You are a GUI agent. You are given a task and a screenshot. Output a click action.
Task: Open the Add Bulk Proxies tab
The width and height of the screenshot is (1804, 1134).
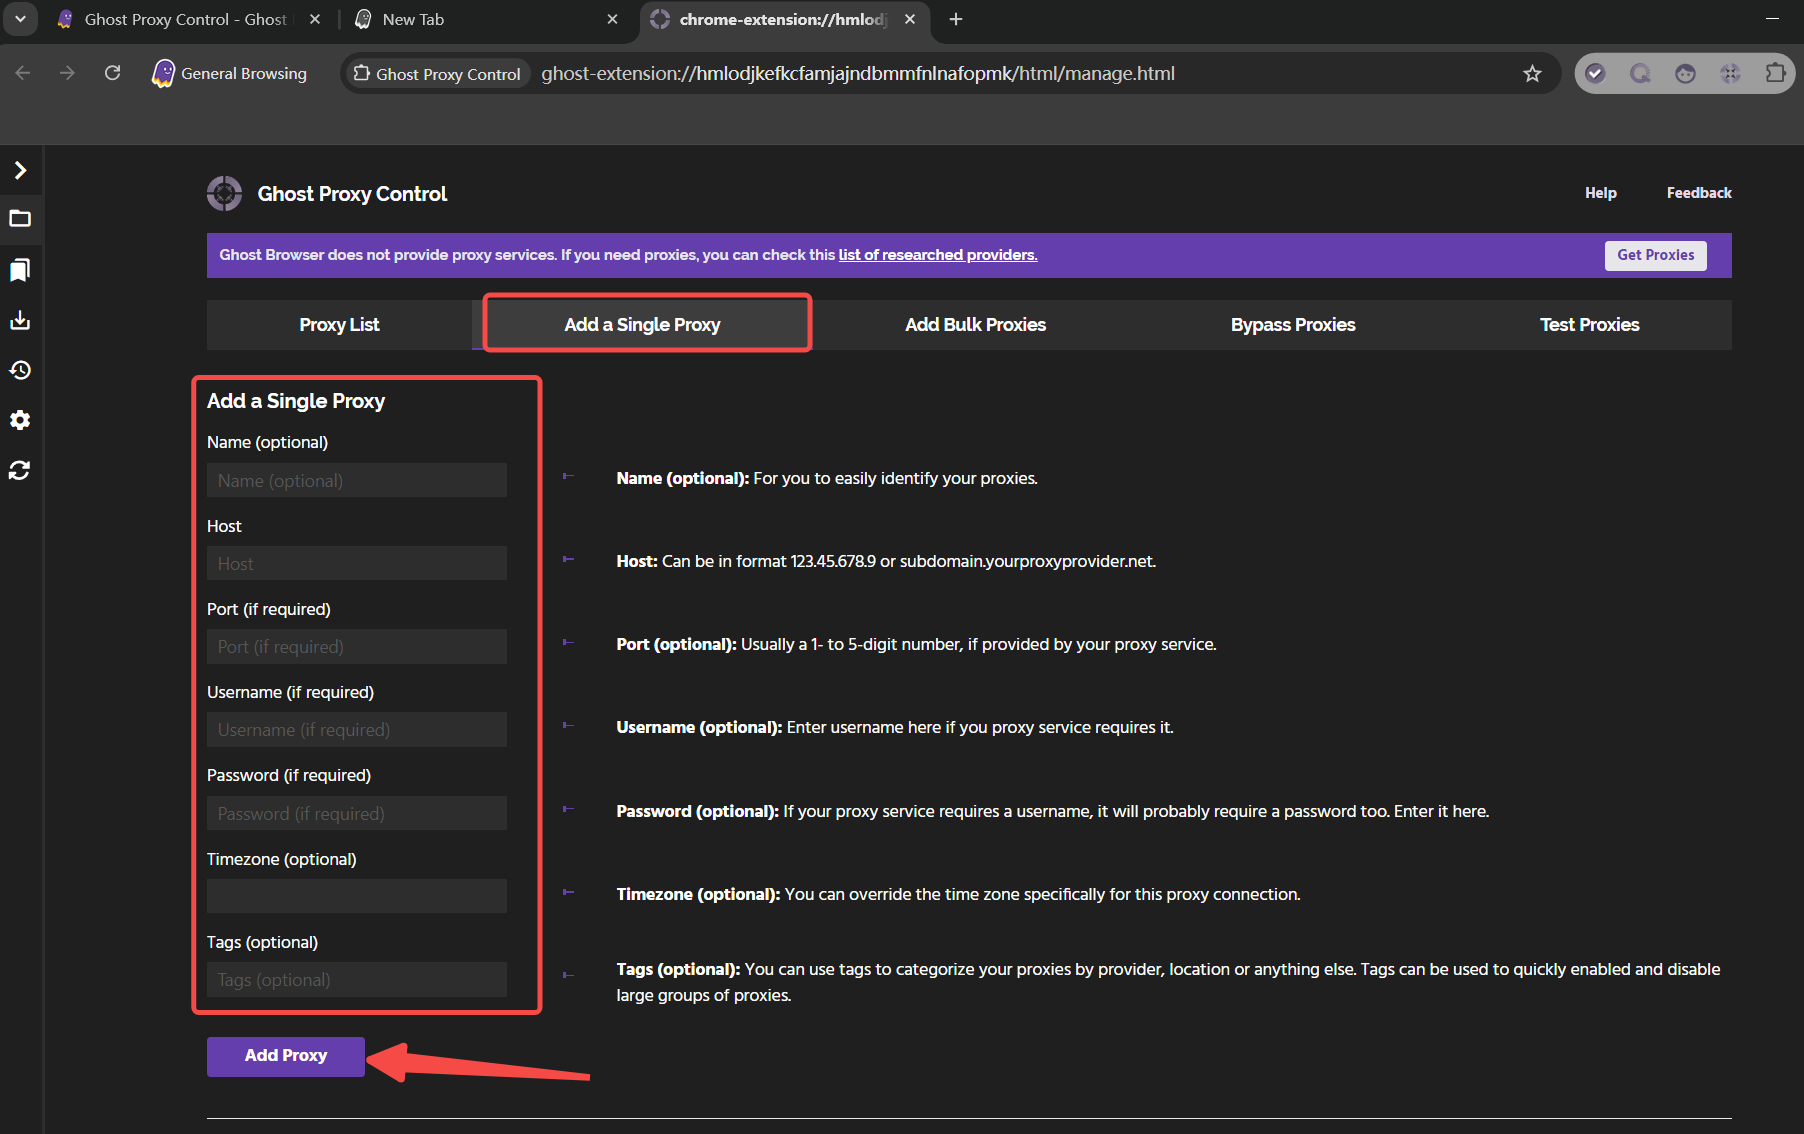[x=975, y=325]
